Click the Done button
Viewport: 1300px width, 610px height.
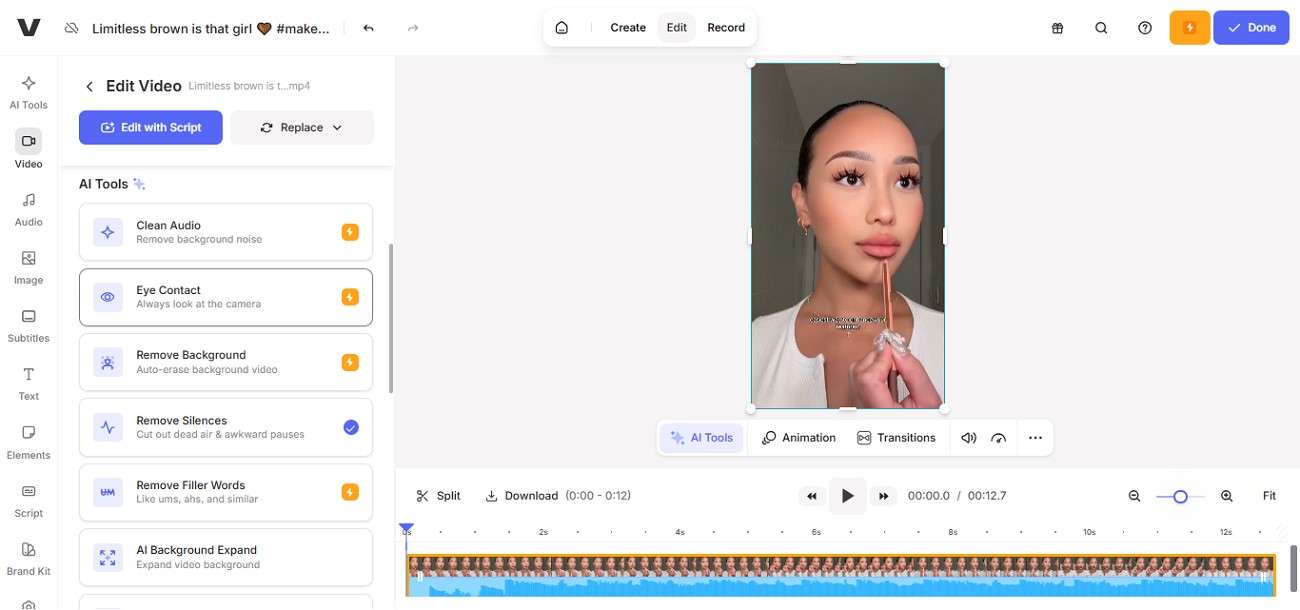[x=1251, y=28]
